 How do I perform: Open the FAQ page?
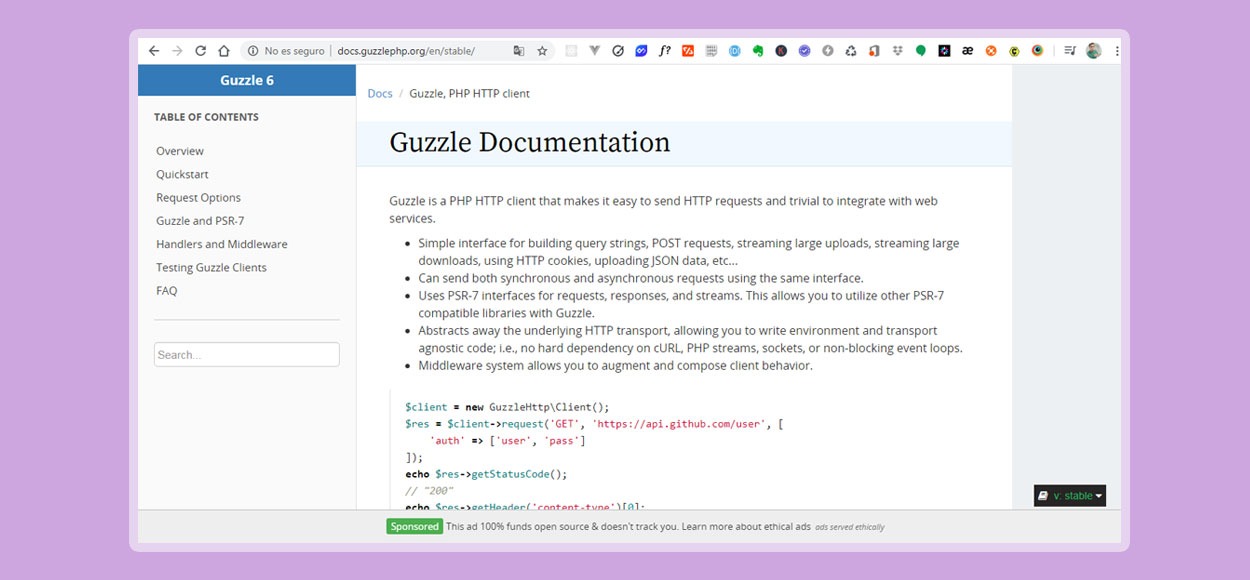[167, 291]
